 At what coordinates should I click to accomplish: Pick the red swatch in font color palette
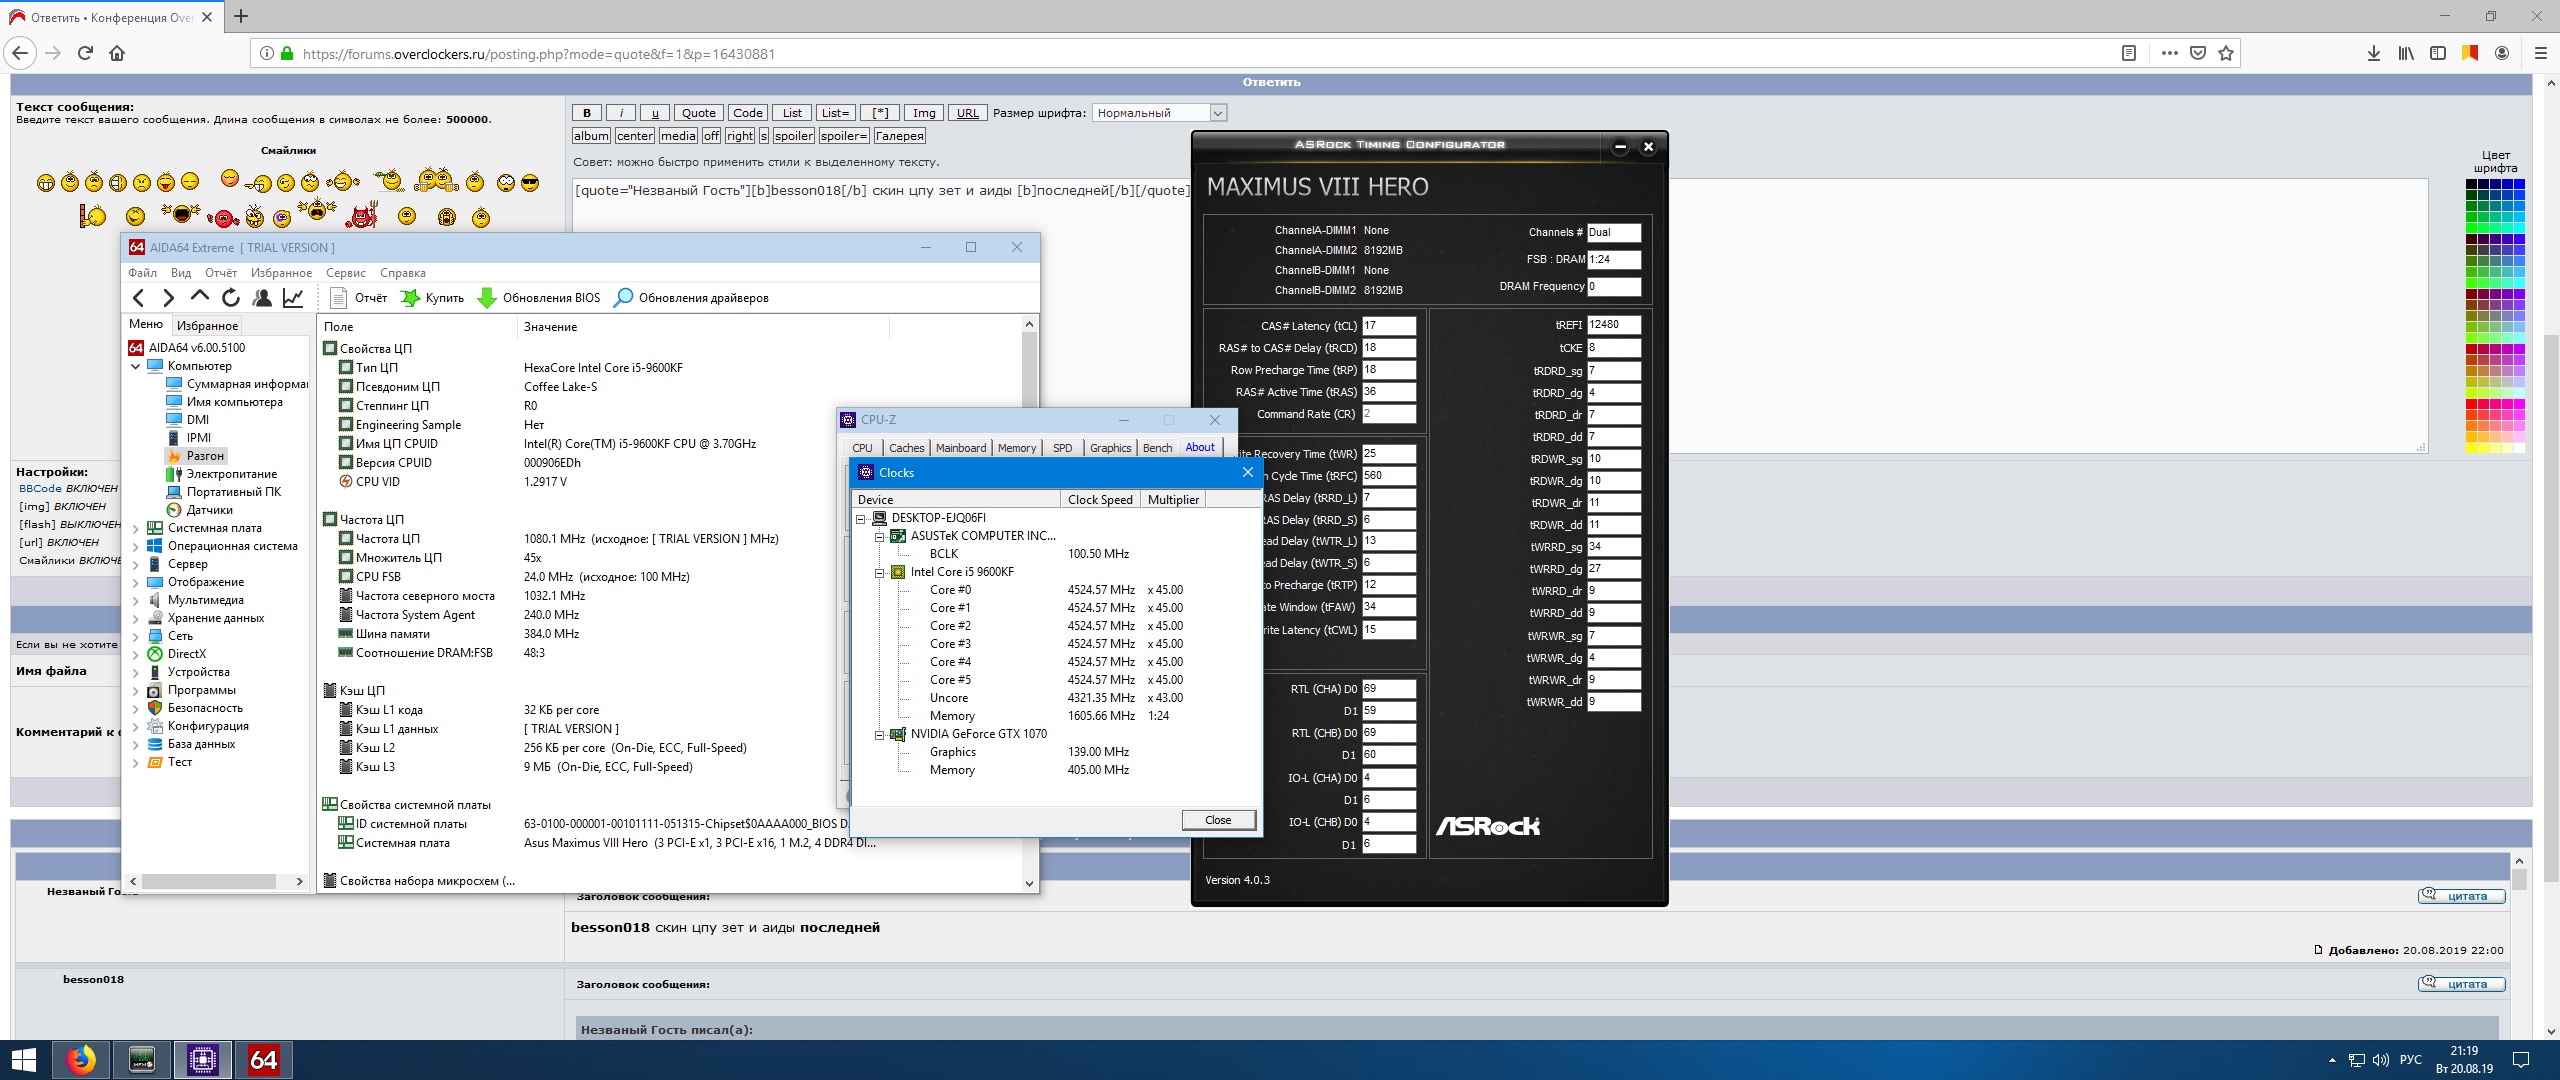coord(2471,403)
